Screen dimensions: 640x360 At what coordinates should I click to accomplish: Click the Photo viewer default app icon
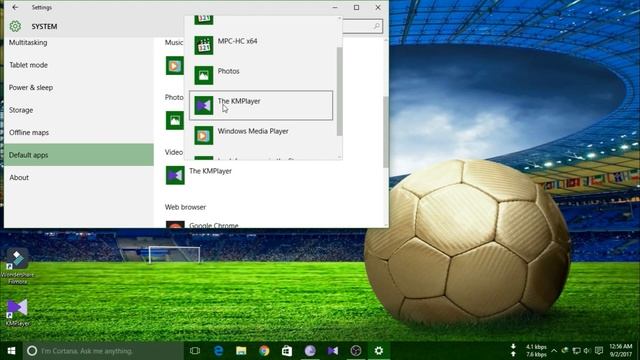(175, 120)
